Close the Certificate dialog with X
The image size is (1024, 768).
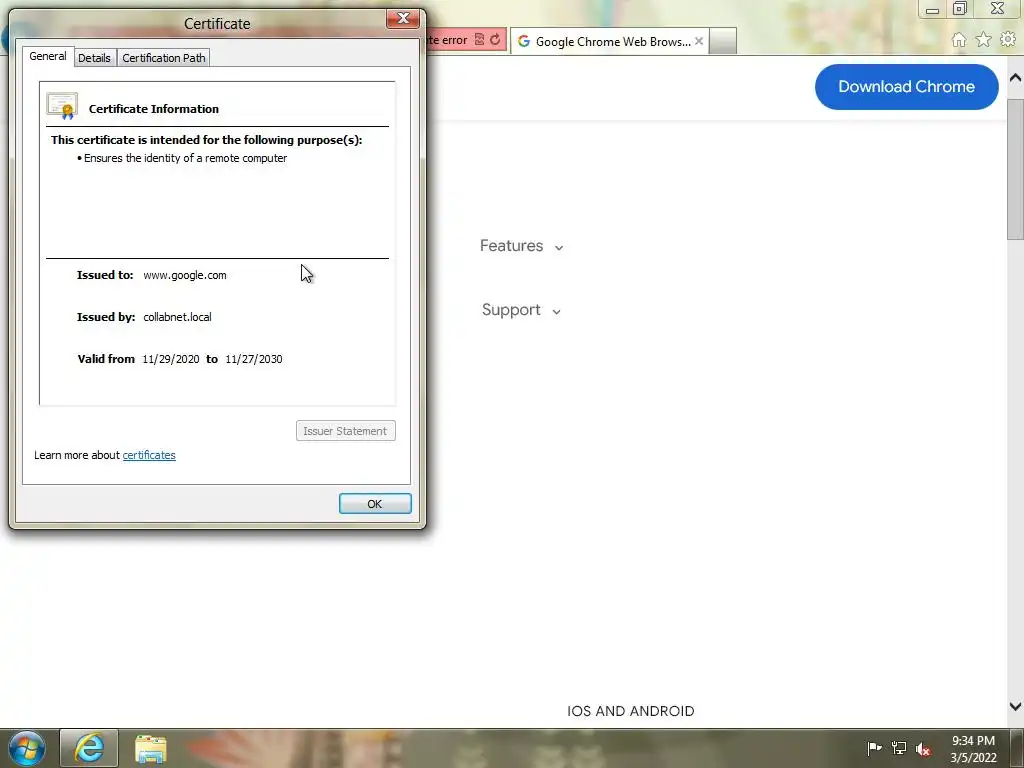pyautogui.click(x=403, y=19)
